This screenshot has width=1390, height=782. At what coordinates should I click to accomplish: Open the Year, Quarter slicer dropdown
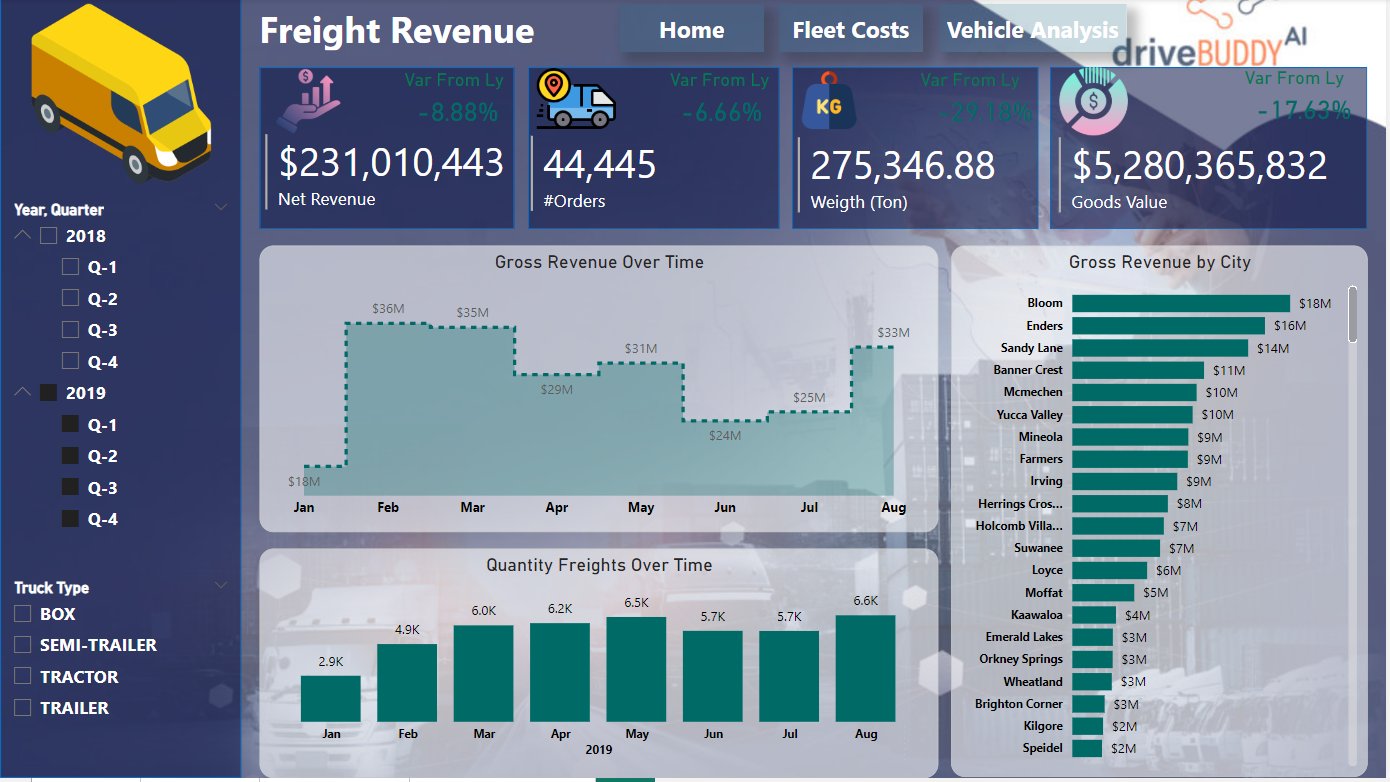(x=221, y=208)
